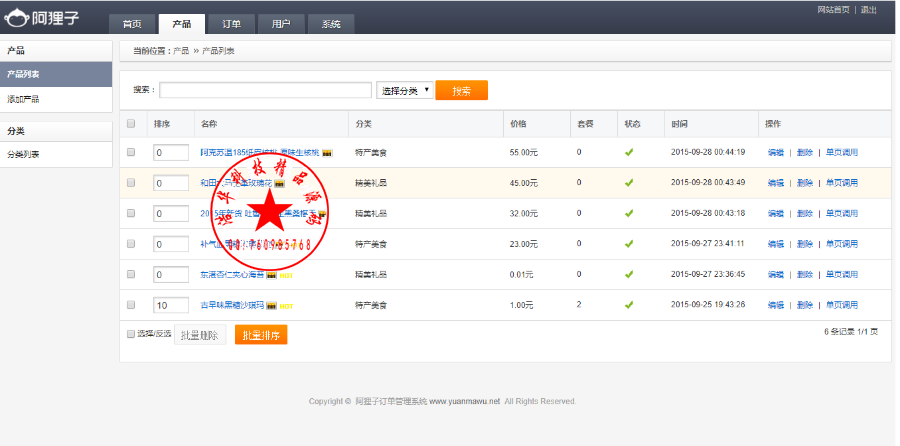
Task: Check the box for the 55.00元 product
Action: 131,152
